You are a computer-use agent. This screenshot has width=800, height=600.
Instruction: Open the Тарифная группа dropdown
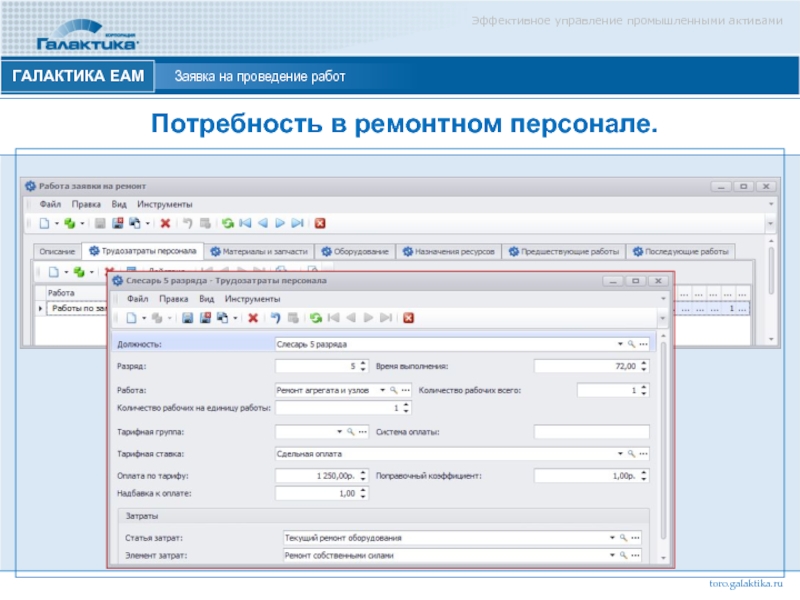point(339,432)
